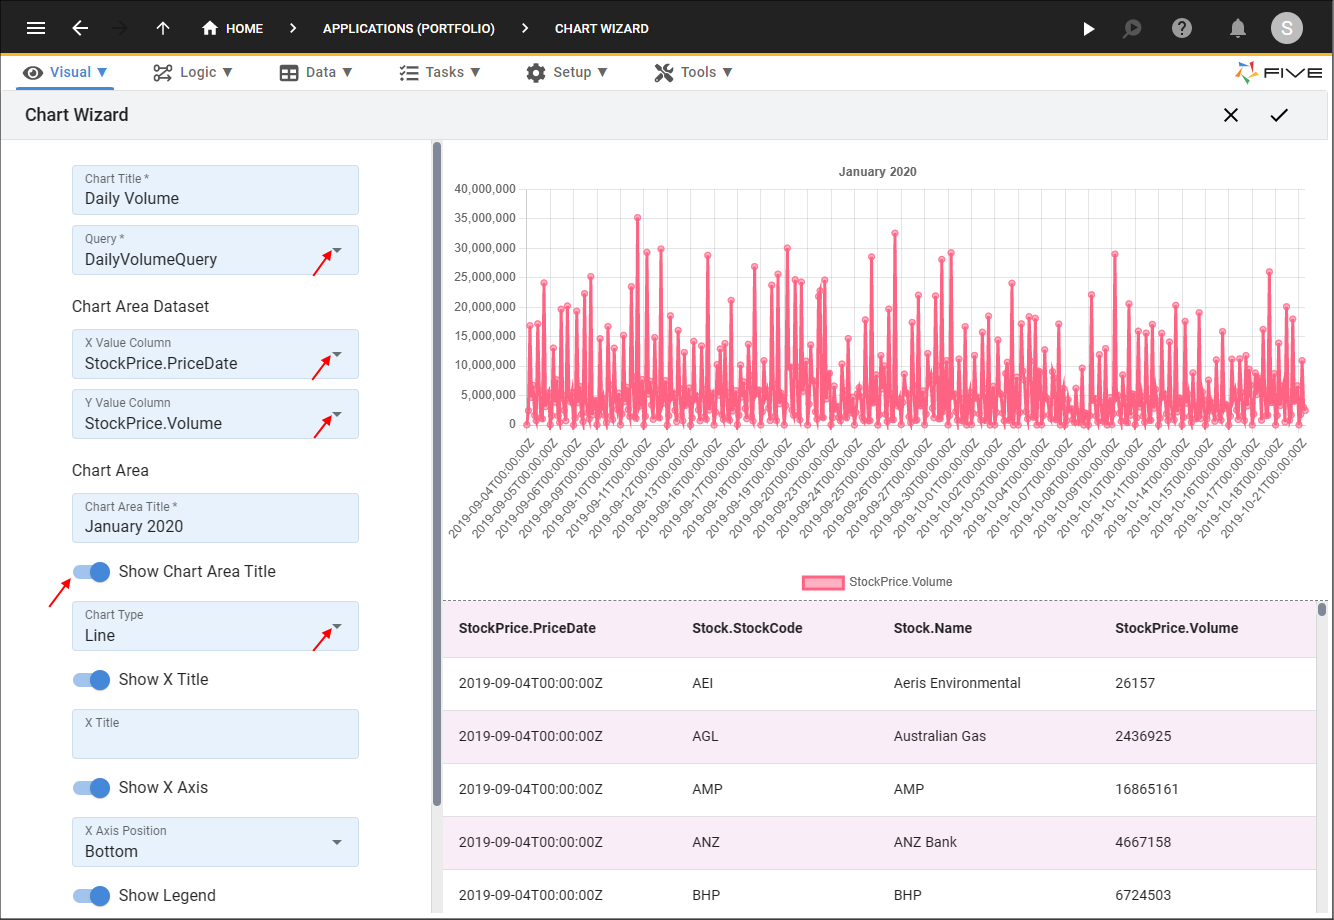Screen dimensions: 1334x920
Task: Click the volume value 26157
Action: (x=1135, y=684)
